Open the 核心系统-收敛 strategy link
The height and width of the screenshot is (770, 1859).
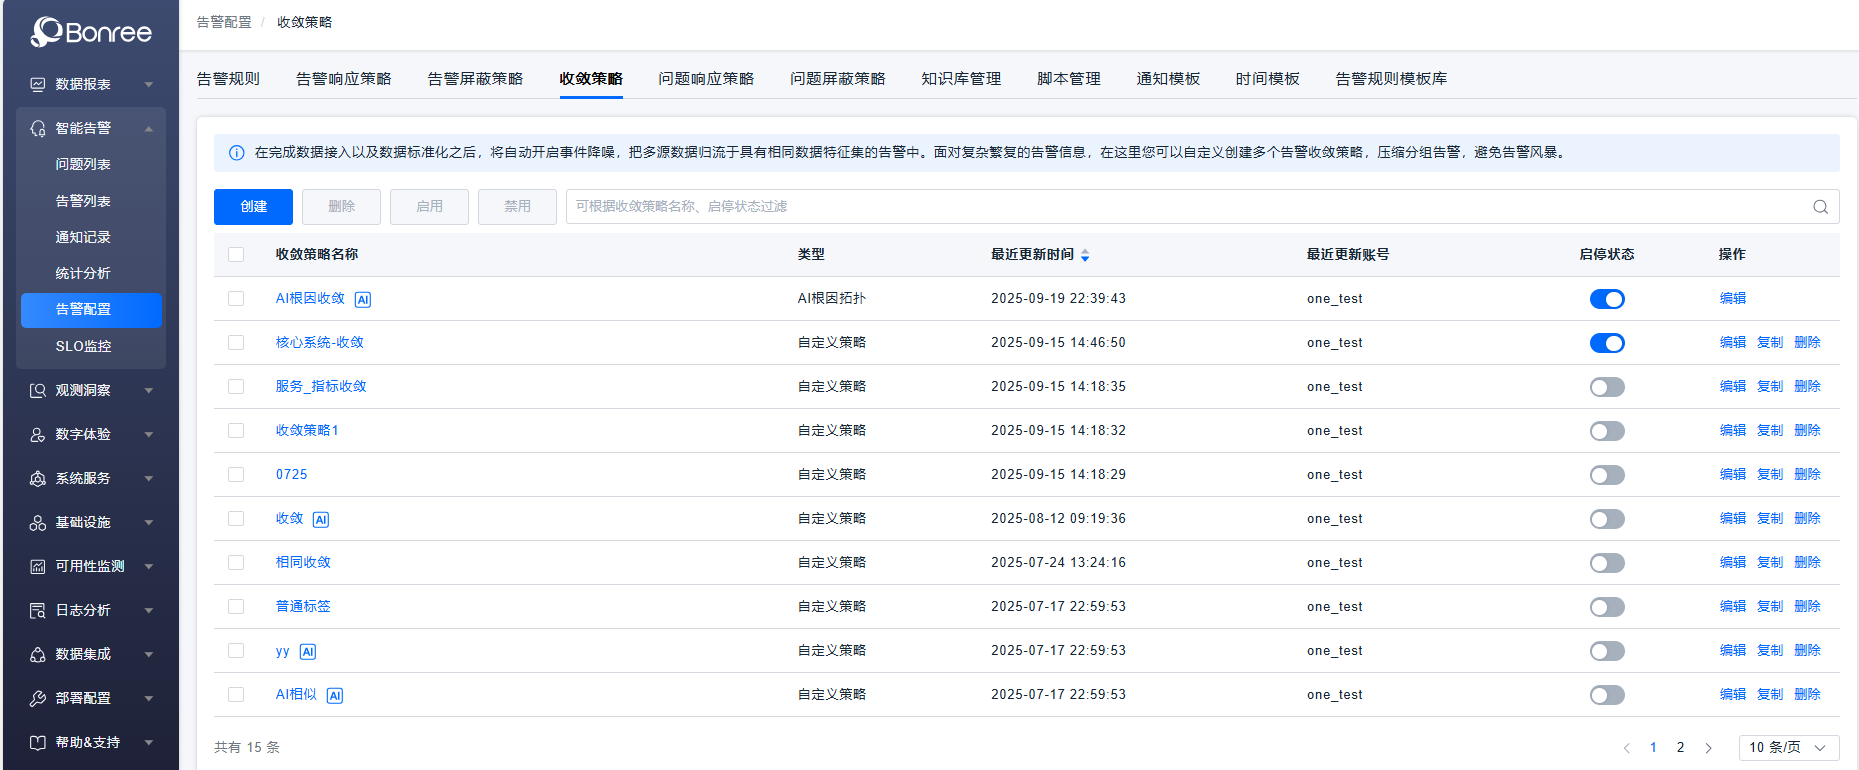click(x=320, y=343)
